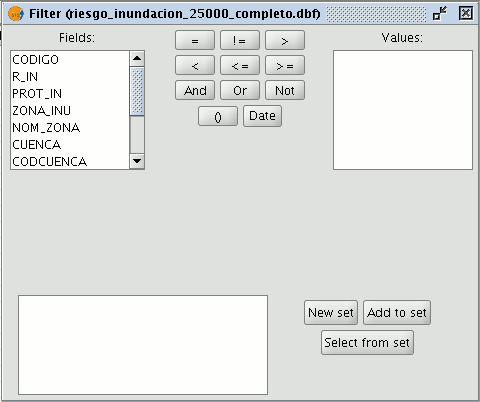Click the Fields list scroll-down arrow
Screen dimensions: 480x402
click(x=137, y=161)
